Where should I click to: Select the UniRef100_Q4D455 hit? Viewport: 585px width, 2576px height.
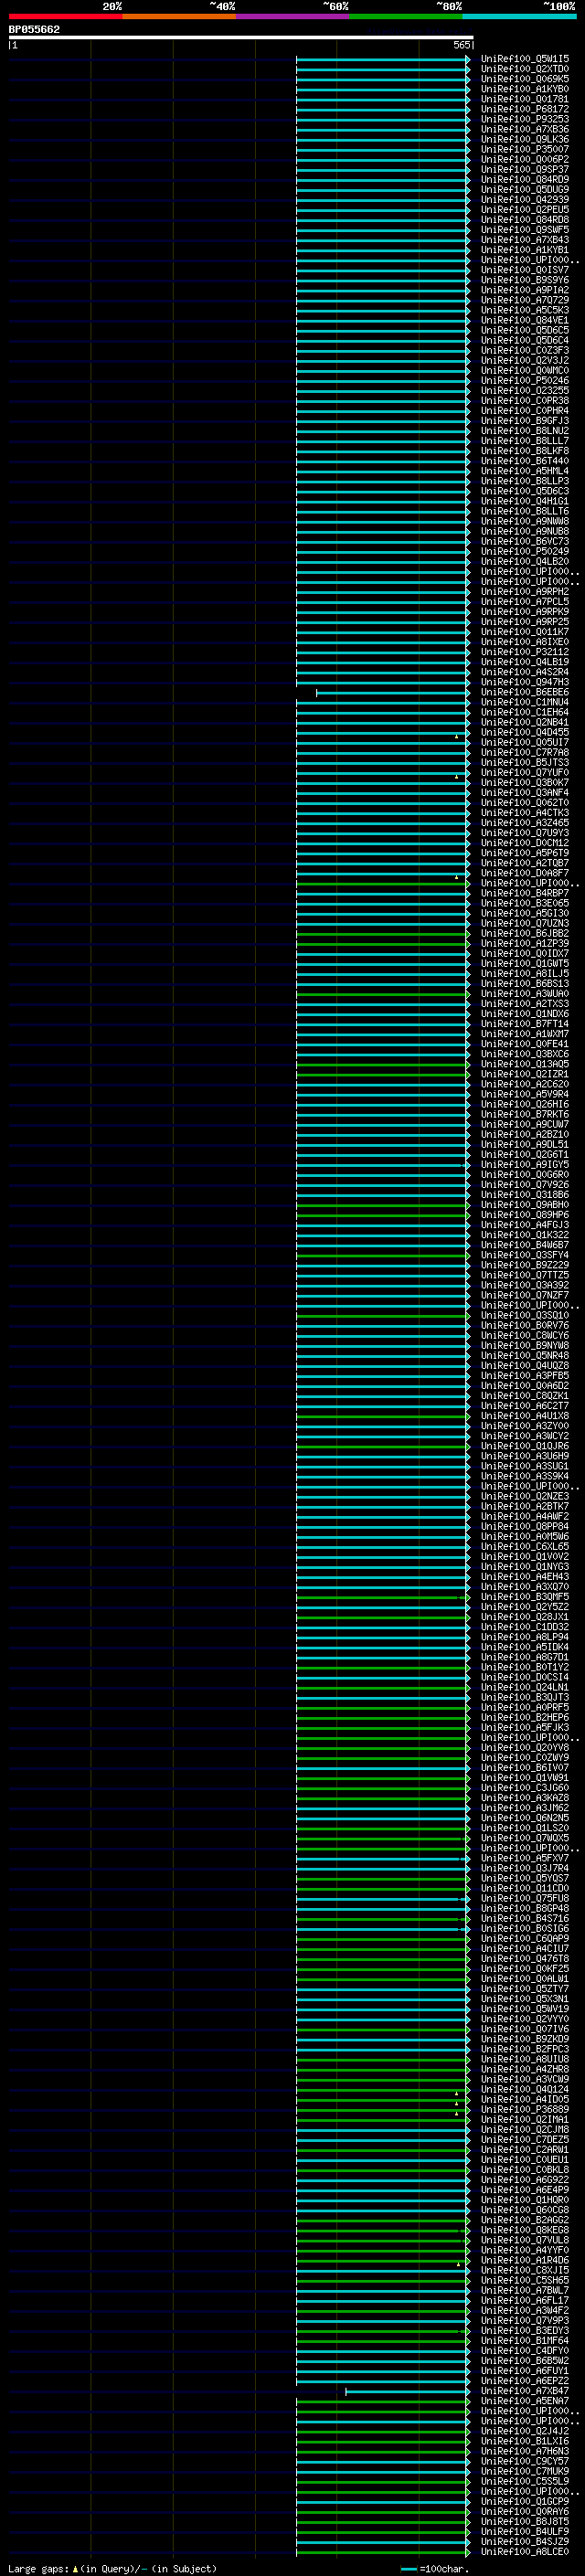pos(525,732)
